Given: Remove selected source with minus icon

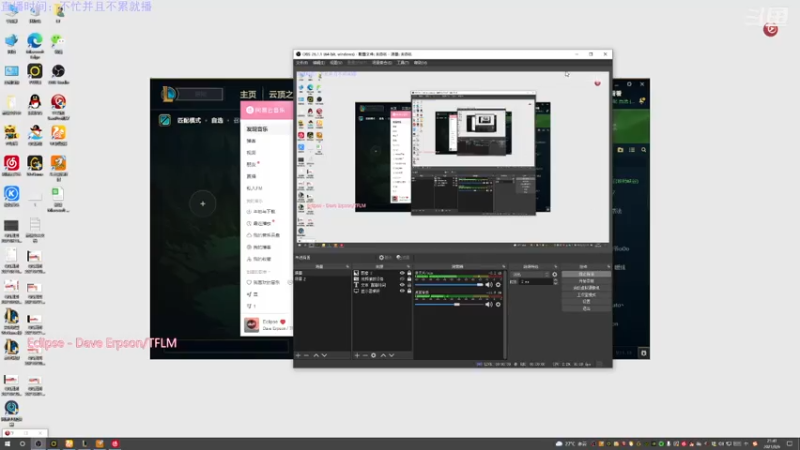Looking at the screenshot, I should (365, 355).
